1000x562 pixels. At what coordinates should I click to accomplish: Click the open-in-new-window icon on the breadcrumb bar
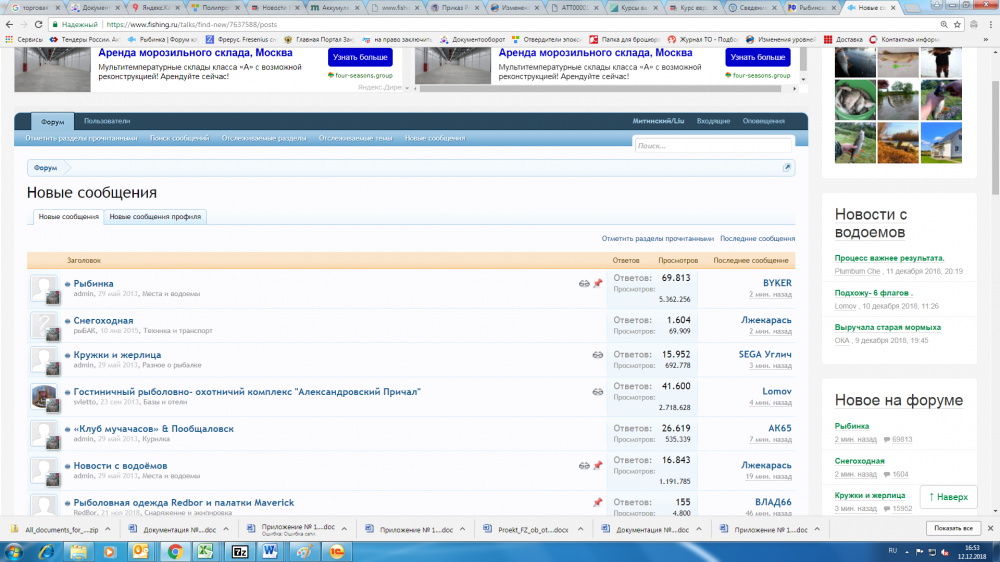(x=786, y=168)
